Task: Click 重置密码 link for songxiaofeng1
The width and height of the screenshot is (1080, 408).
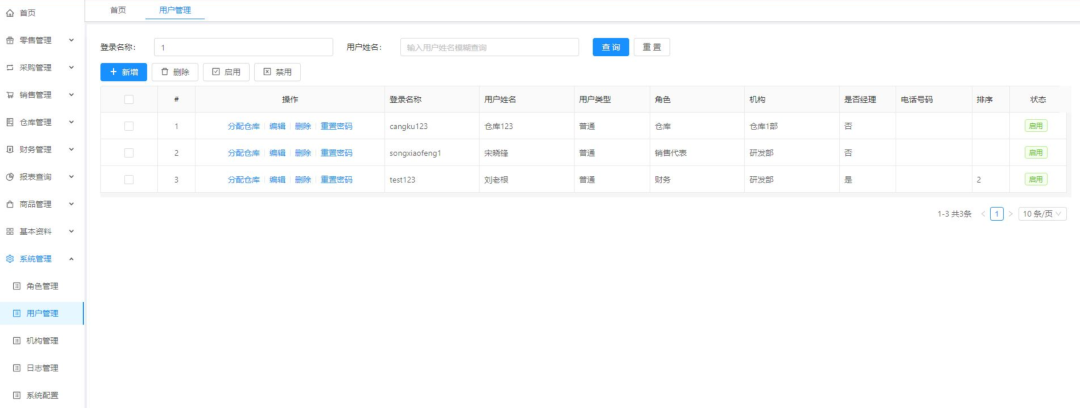Action: 336,153
